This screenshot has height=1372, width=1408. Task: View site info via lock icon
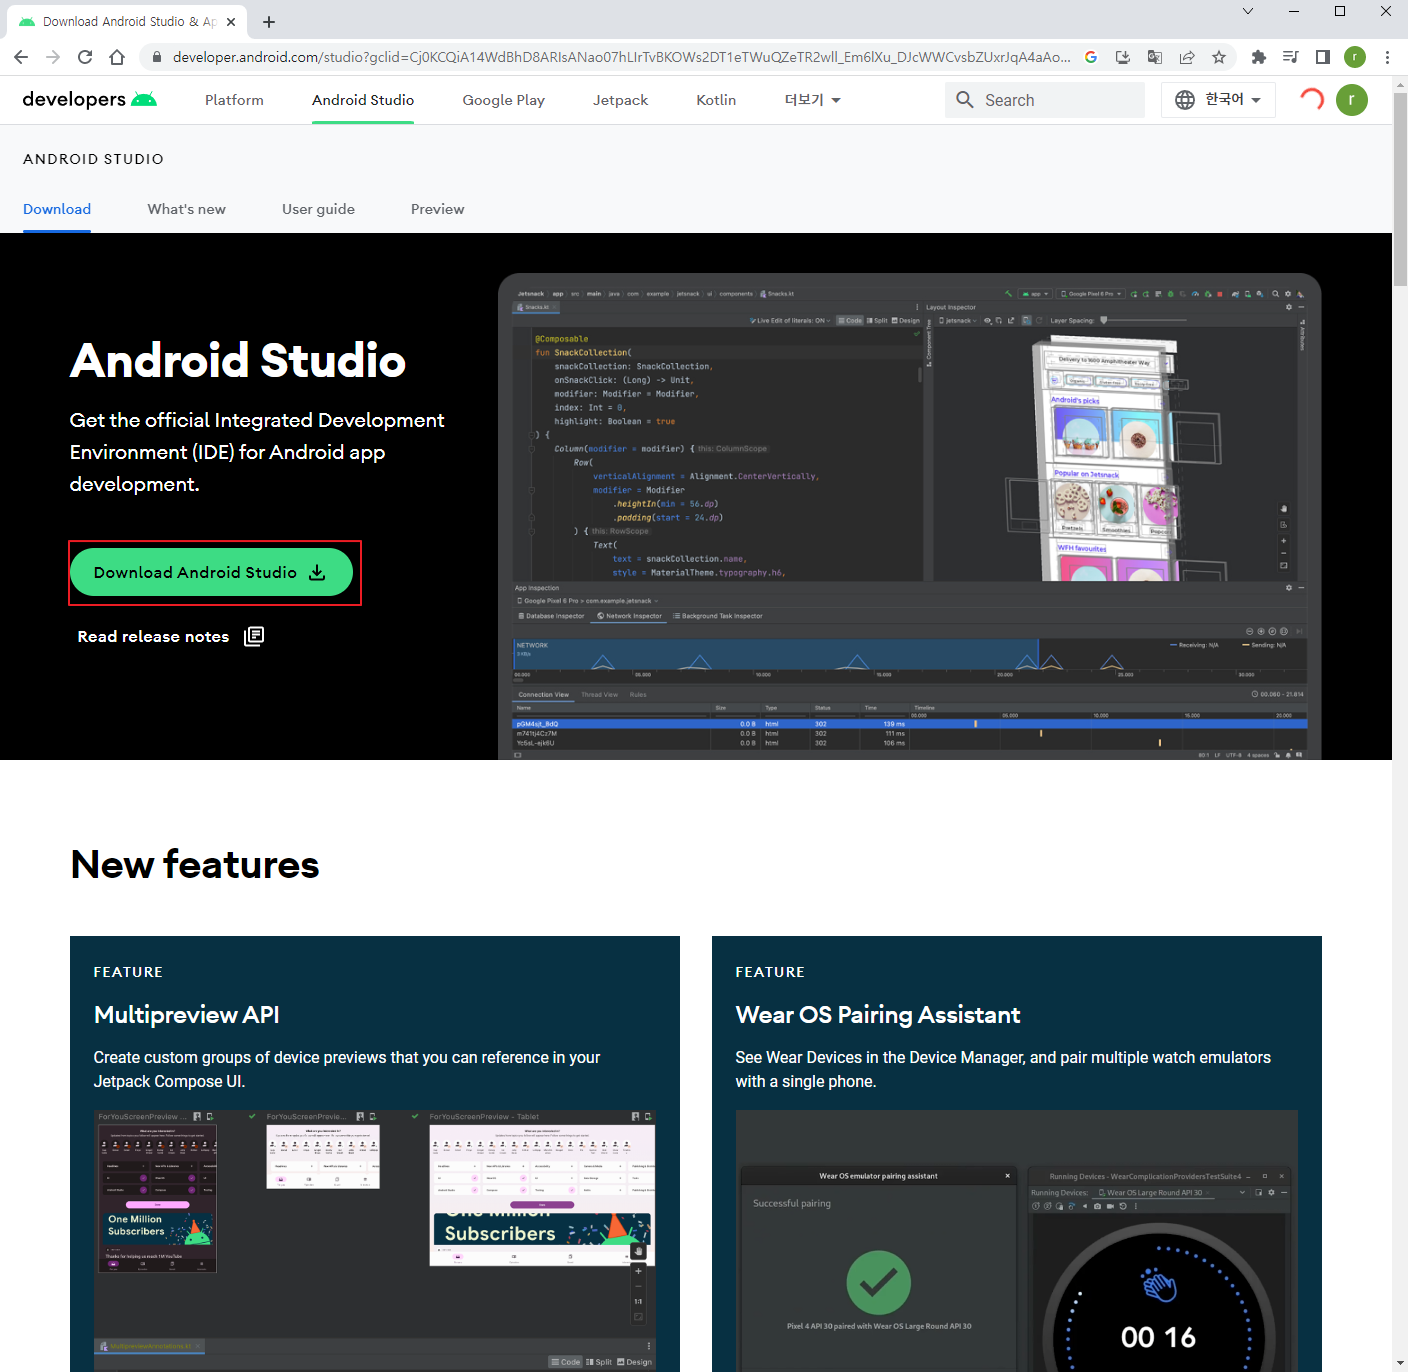[156, 57]
